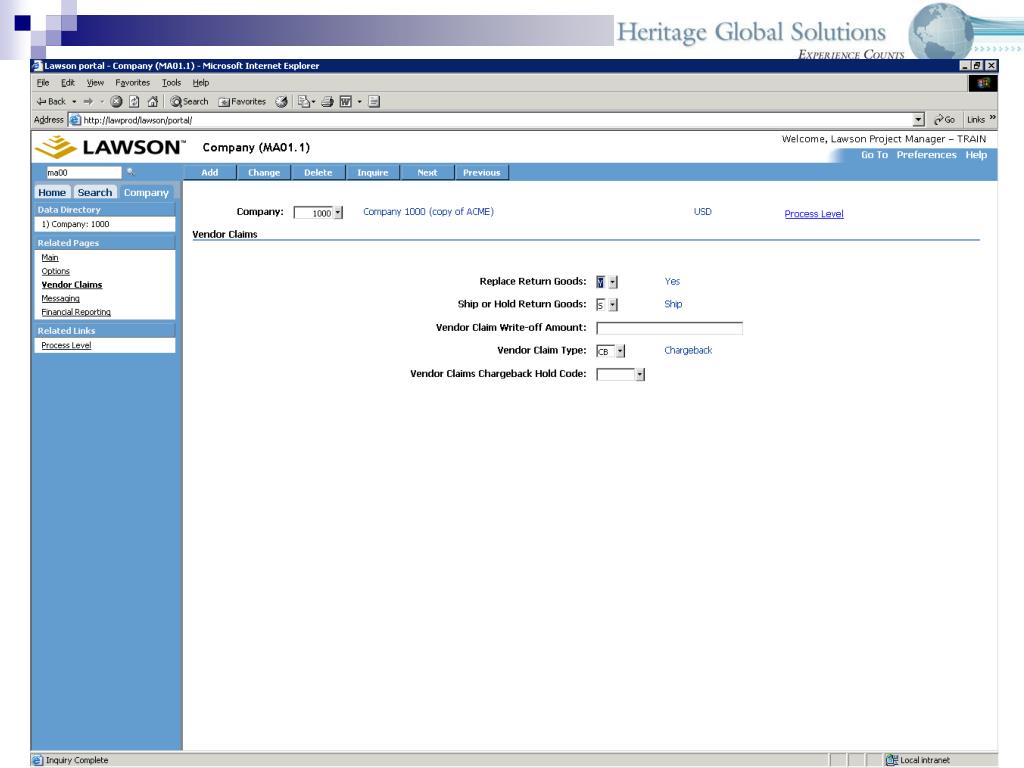This screenshot has width=1024, height=768.
Task: Open the File menu
Action: click(x=43, y=83)
